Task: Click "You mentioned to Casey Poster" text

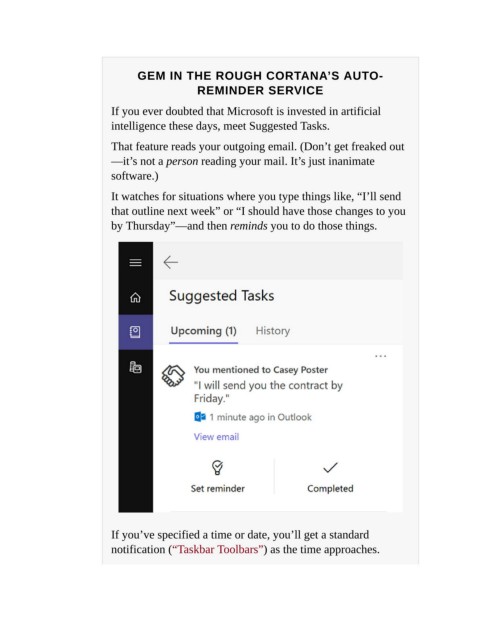Action: click(261, 370)
